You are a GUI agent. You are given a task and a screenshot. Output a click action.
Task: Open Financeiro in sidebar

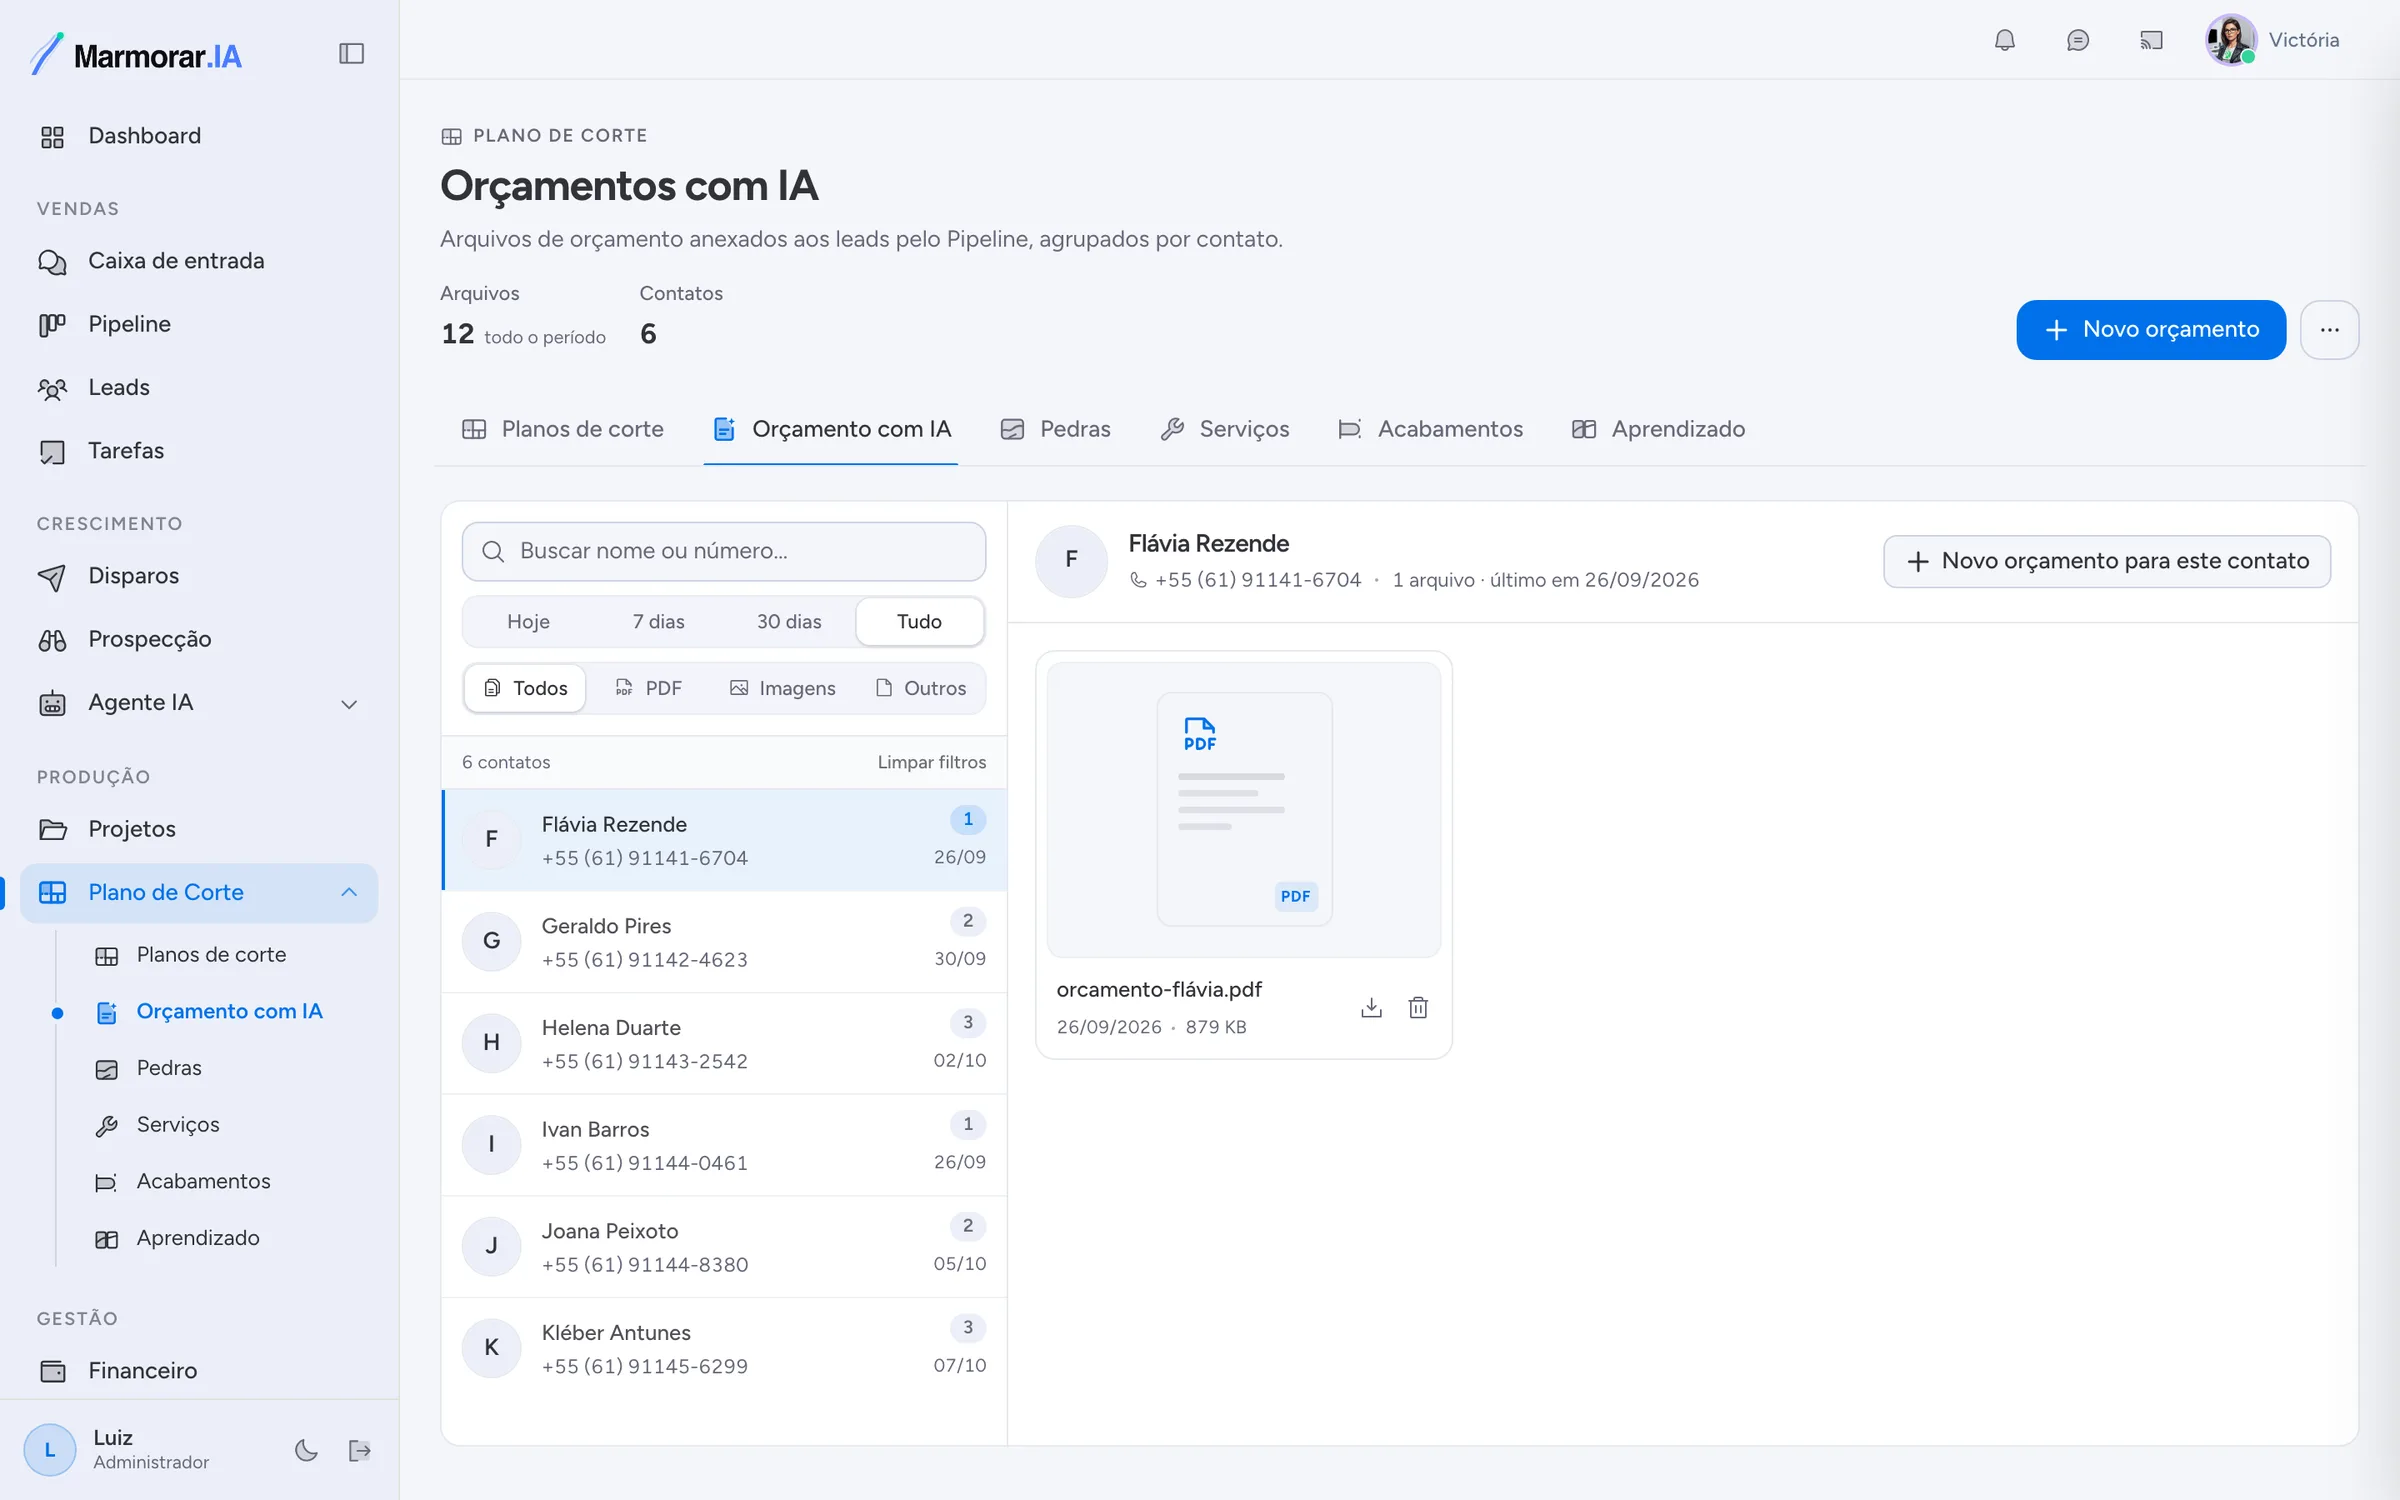tap(200, 1370)
